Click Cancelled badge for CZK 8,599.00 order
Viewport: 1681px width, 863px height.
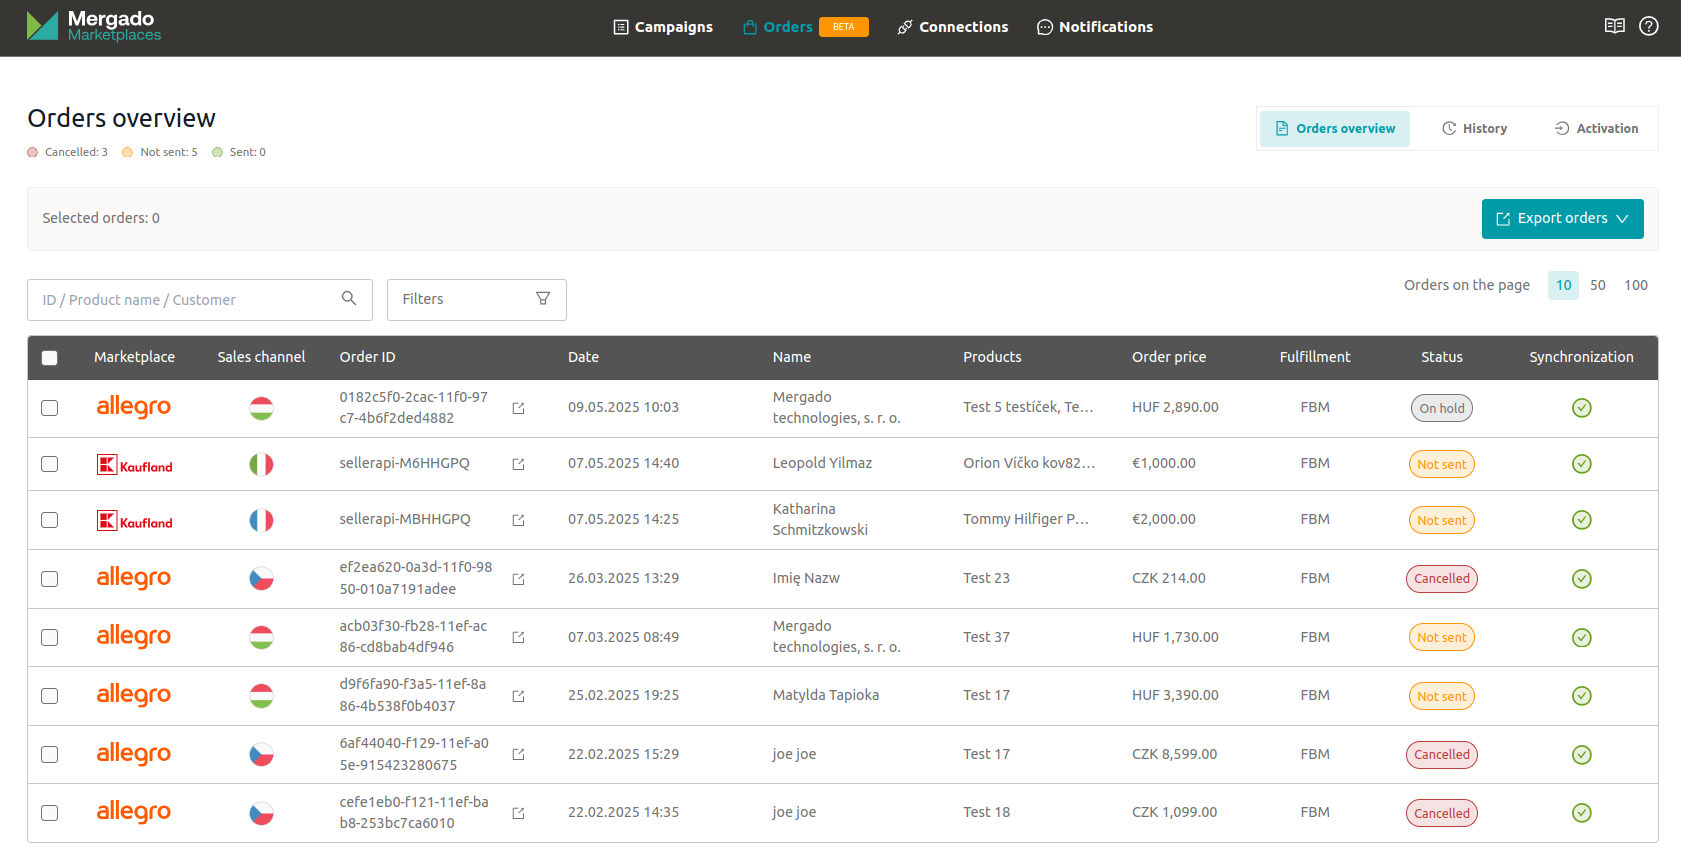click(1442, 755)
